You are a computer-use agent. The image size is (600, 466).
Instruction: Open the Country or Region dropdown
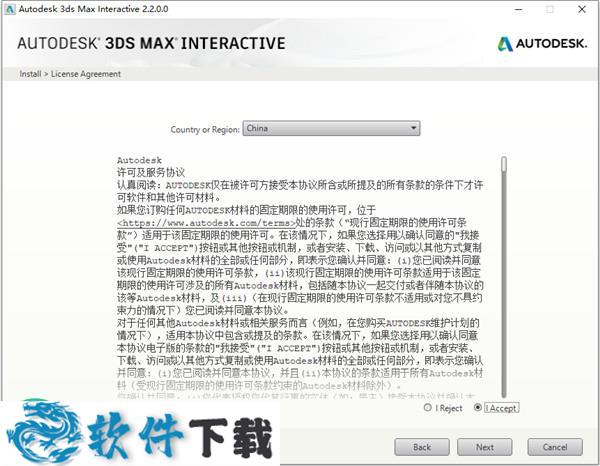pos(331,128)
